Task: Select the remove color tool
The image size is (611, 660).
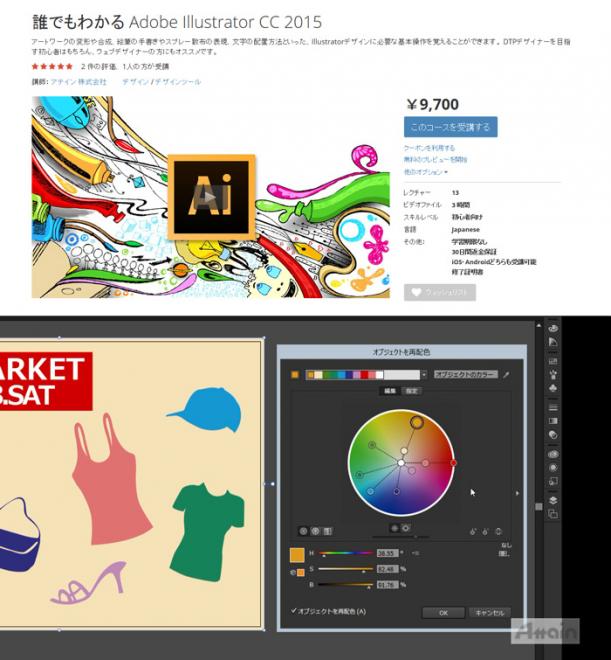Action: click(x=485, y=532)
